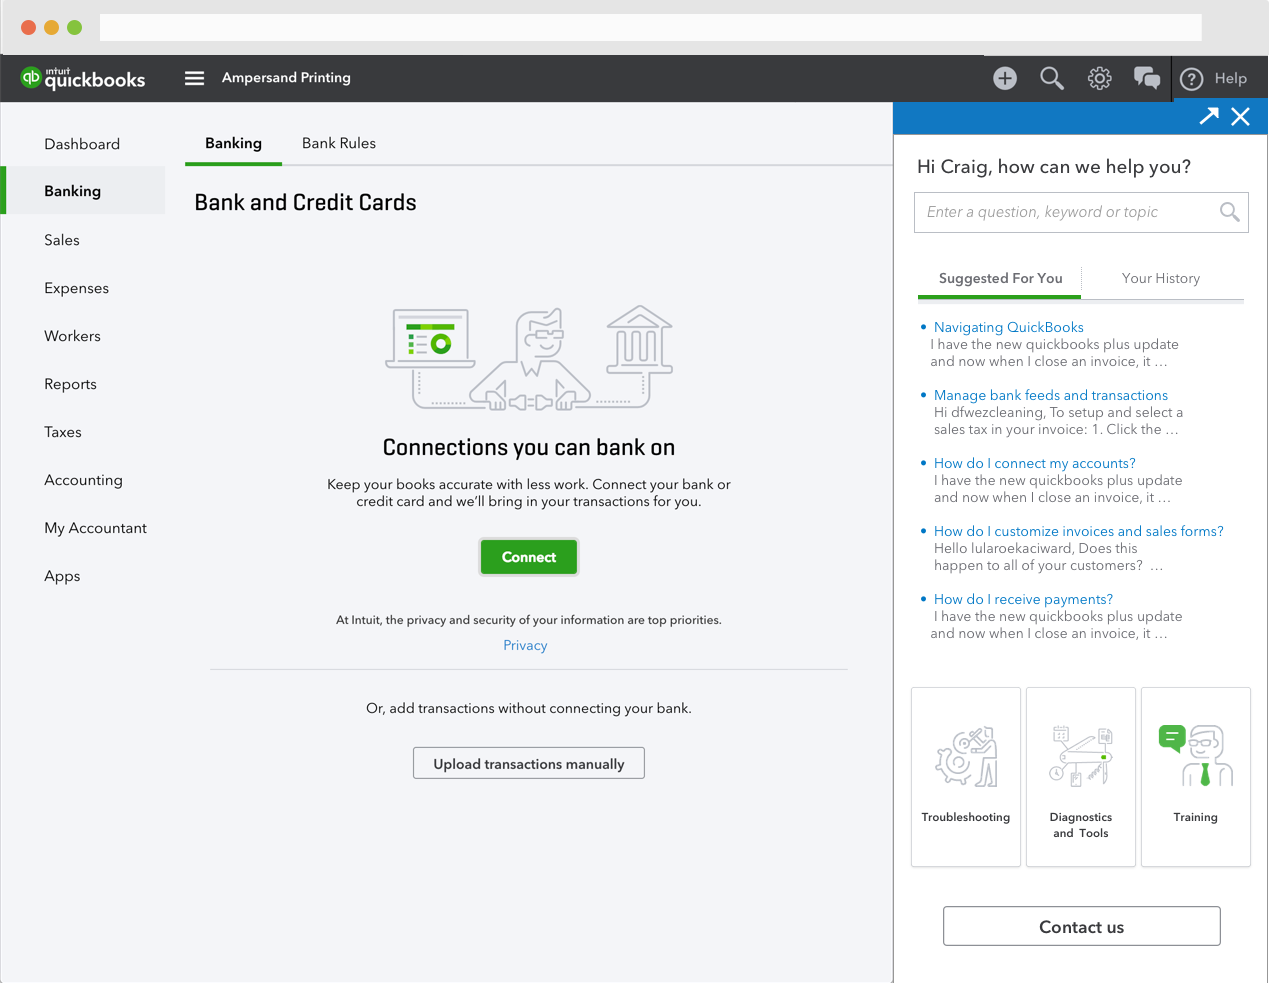
Task: Click the green maximize window dot
Action: click(74, 27)
